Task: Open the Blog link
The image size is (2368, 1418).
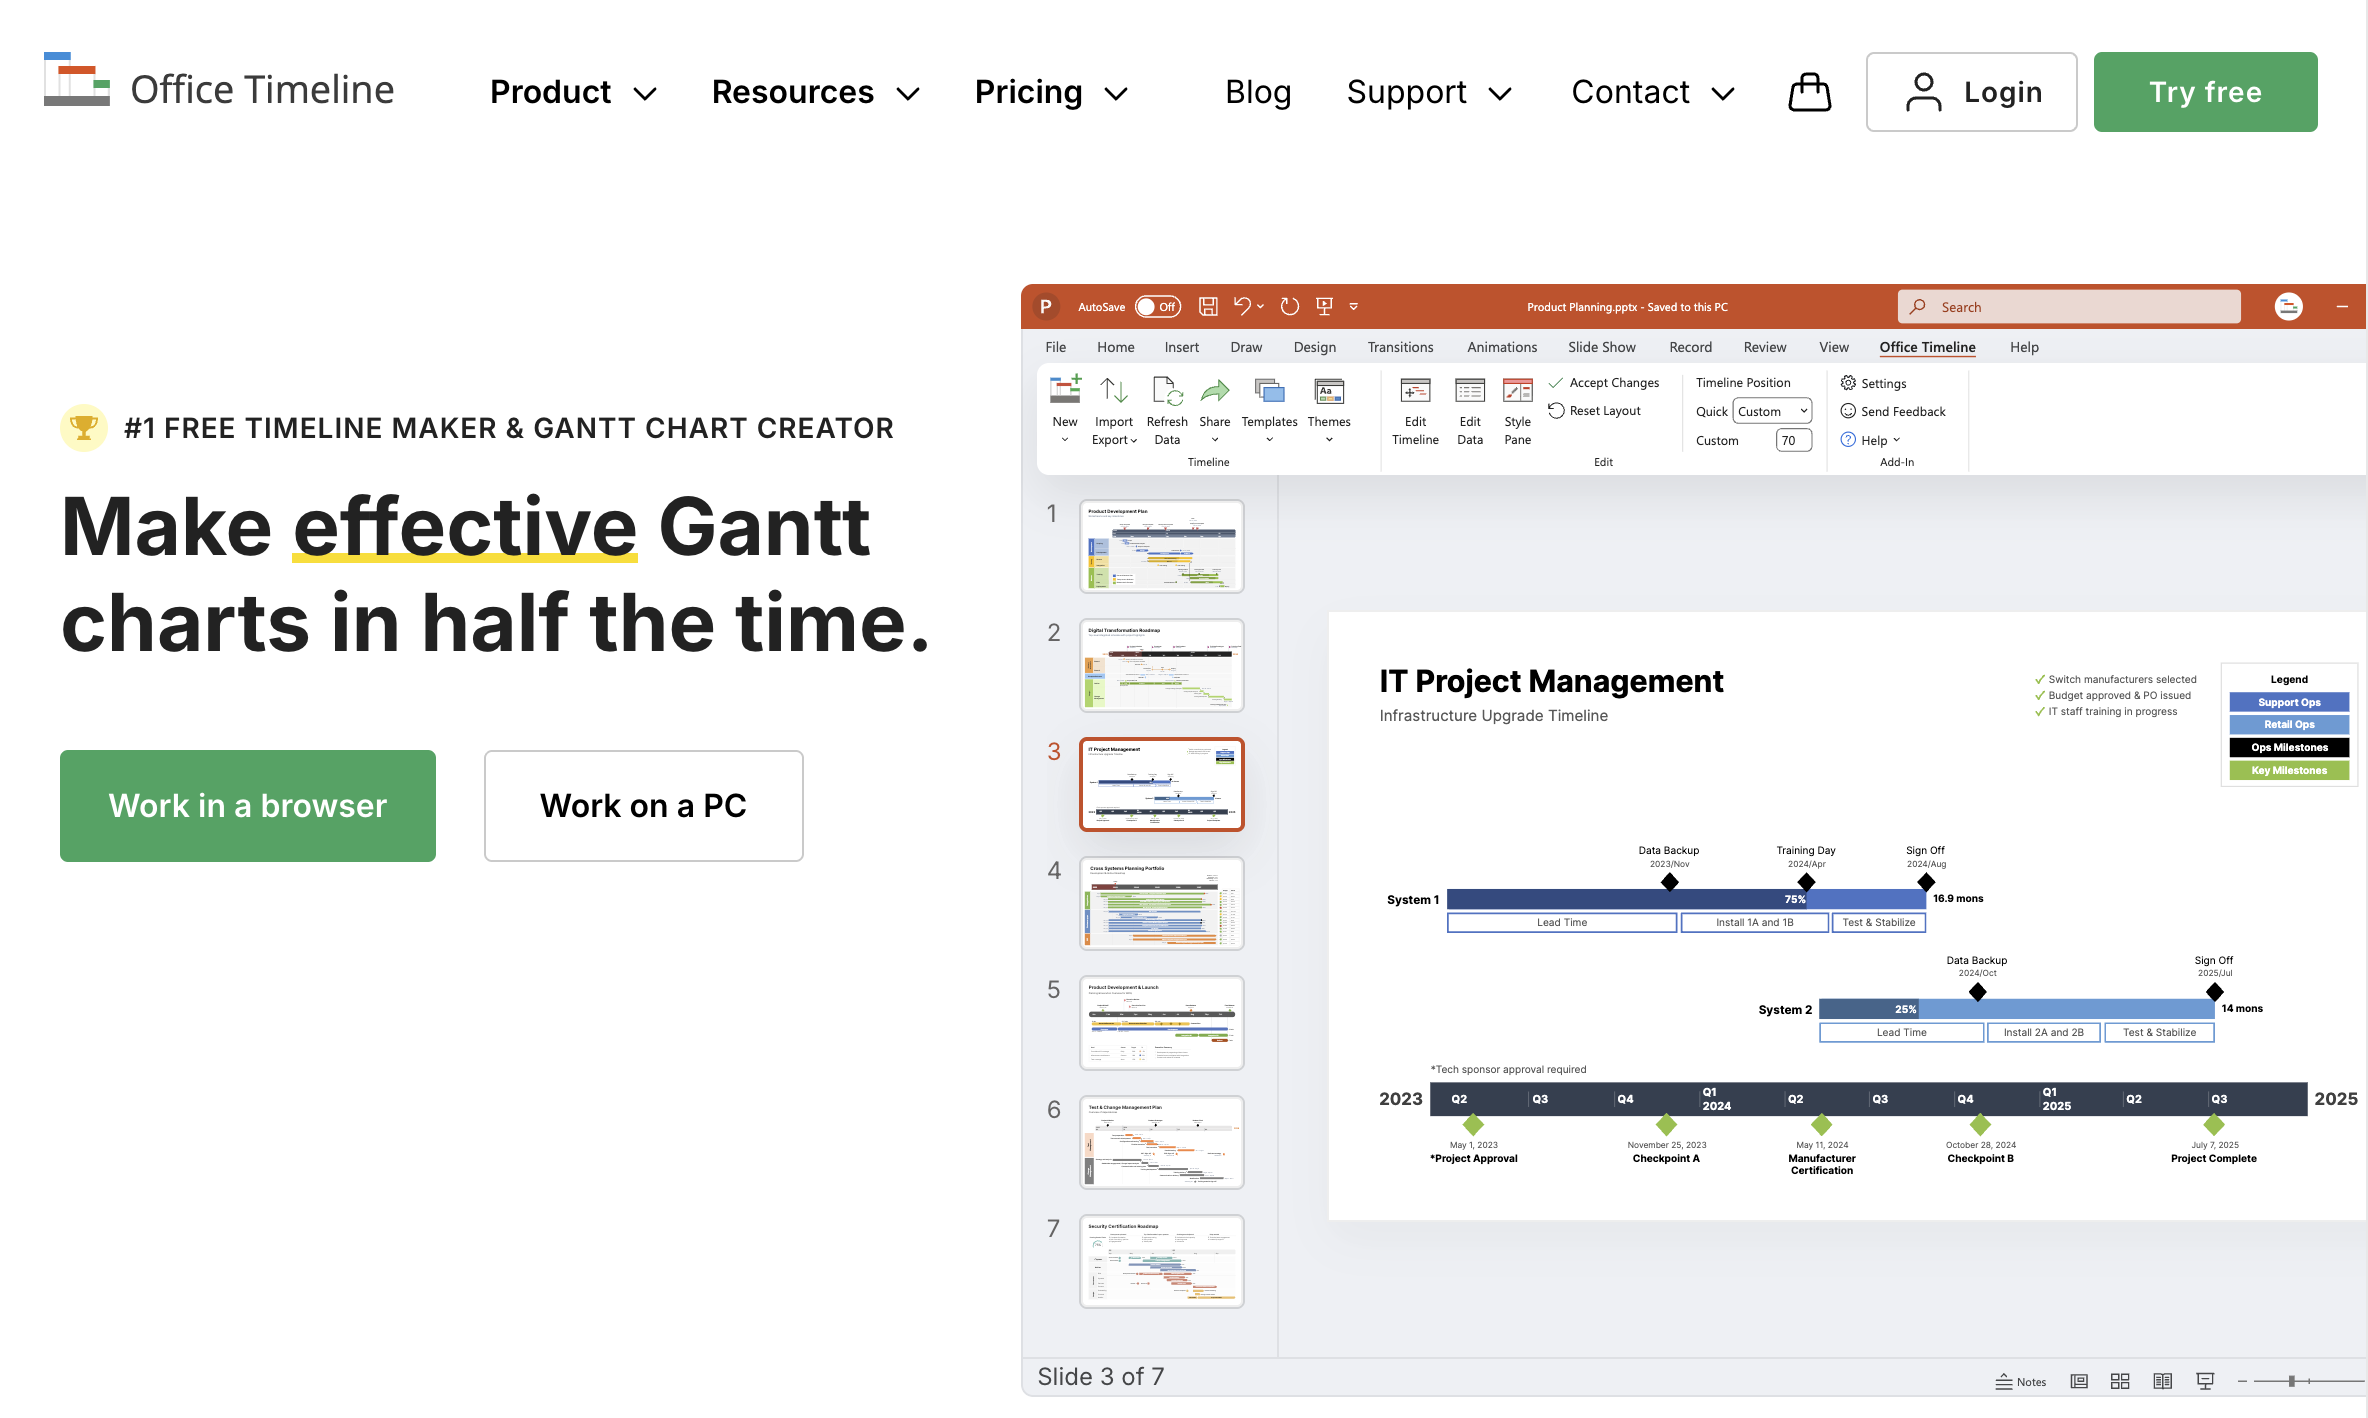Action: [1258, 92]
